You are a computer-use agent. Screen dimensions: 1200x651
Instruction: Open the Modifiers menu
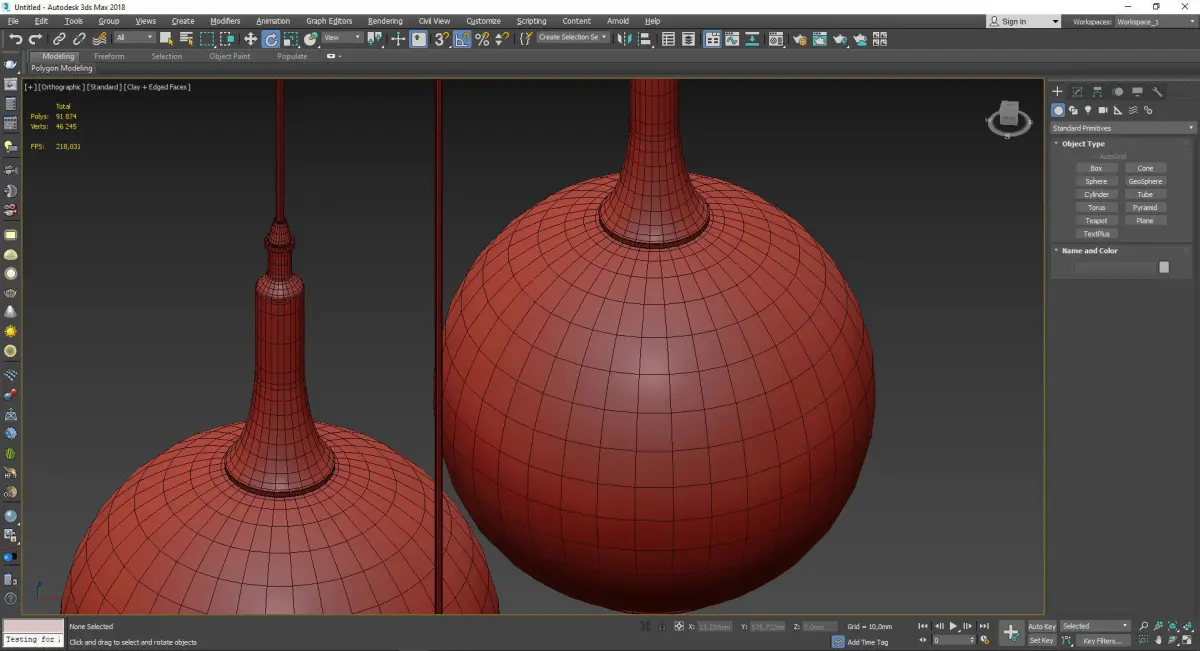point(225,21)
